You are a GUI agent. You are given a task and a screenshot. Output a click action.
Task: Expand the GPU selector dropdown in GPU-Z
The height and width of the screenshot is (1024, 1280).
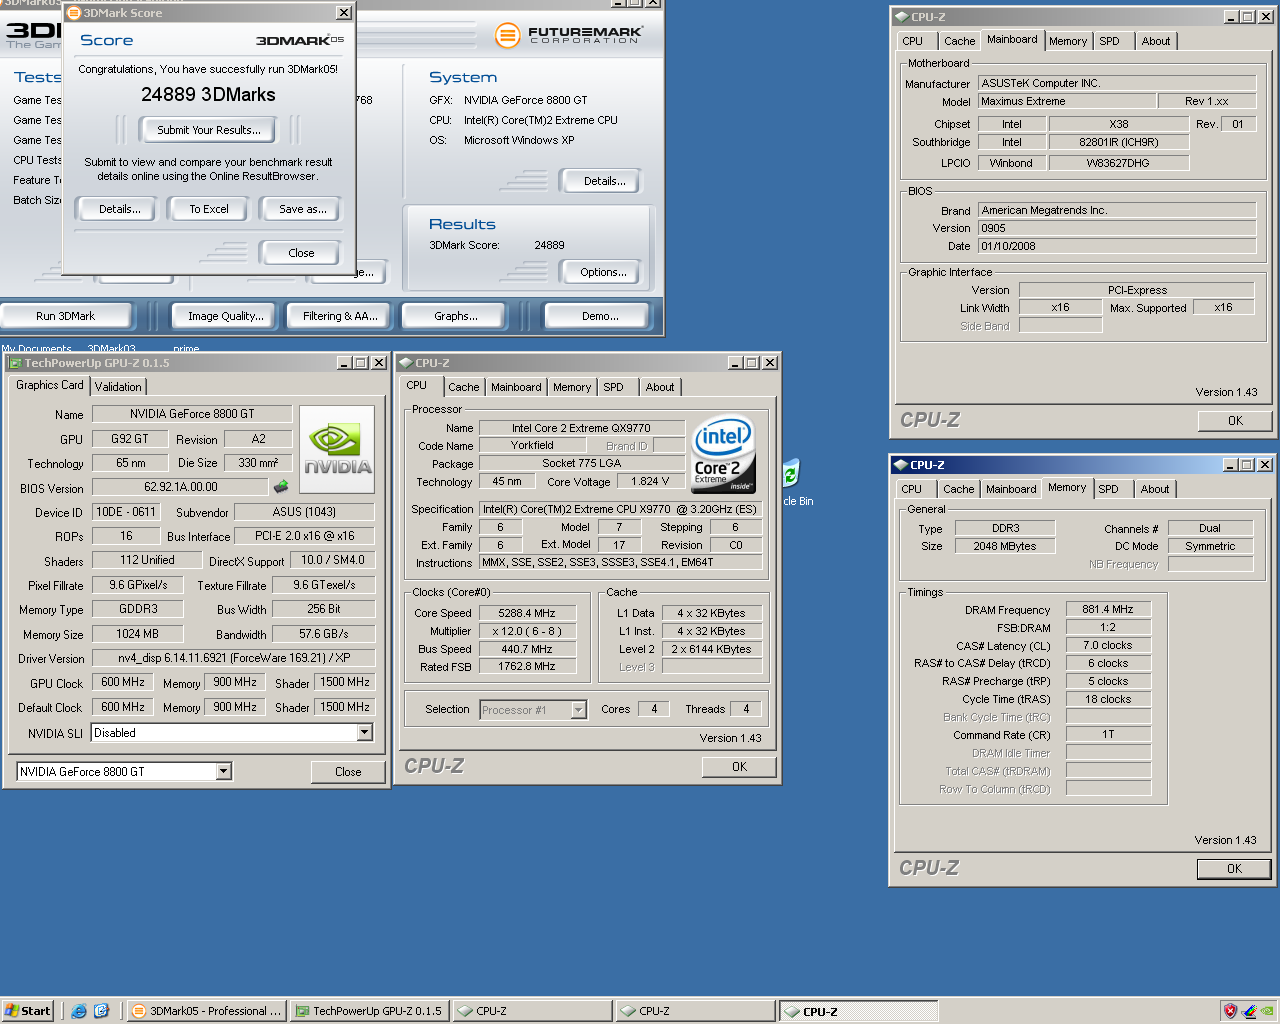click(223, 771)
